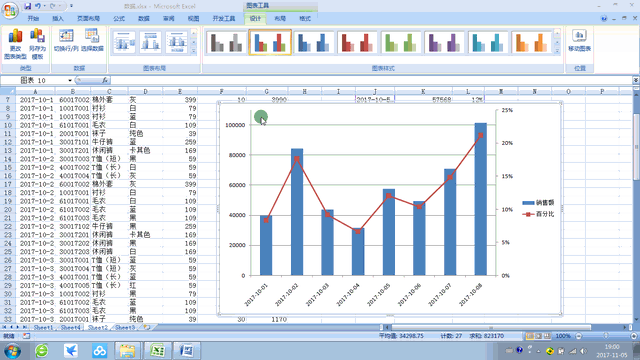
Task: Click zoom out minus button
Action: coord(578,336)
